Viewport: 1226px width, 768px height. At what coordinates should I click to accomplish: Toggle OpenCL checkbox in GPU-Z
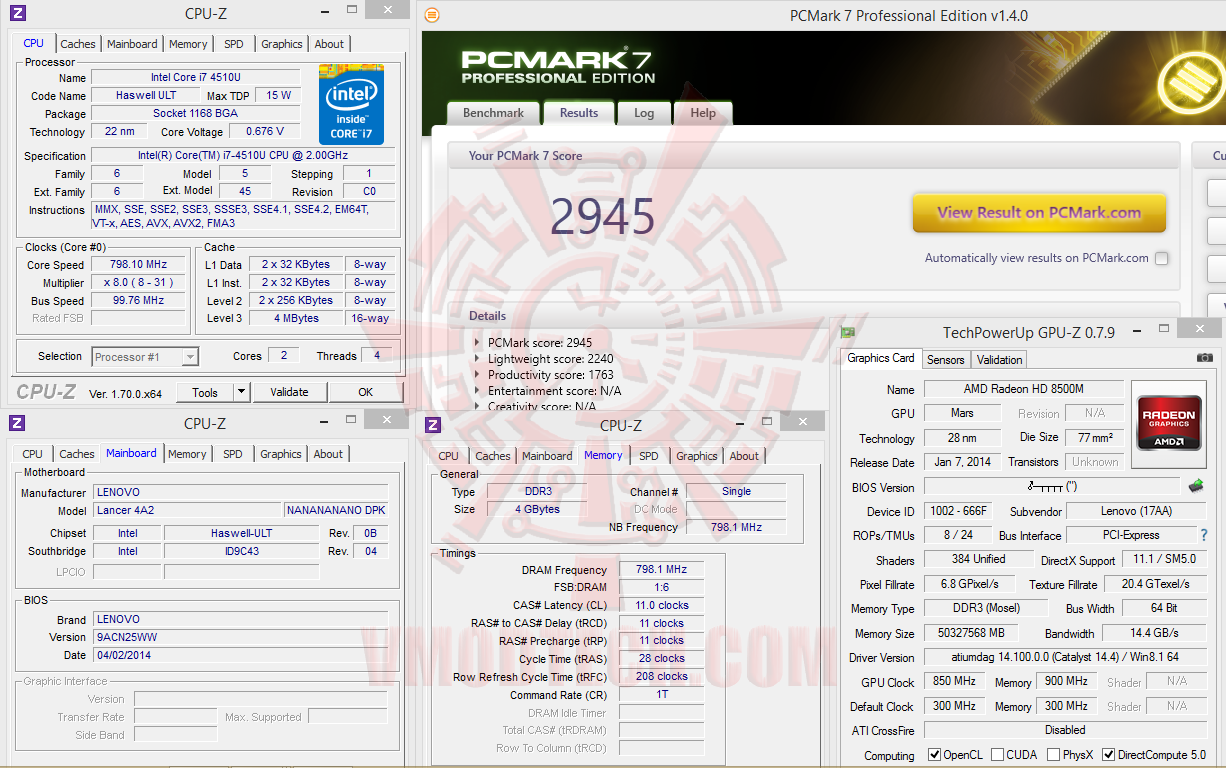934,755
